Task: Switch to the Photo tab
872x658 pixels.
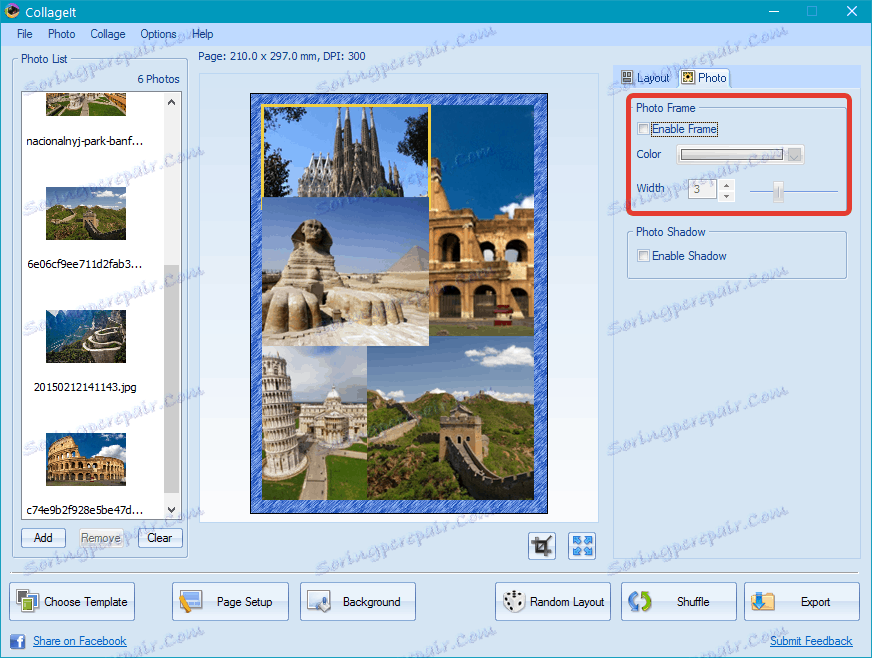Action: [705, 78]
